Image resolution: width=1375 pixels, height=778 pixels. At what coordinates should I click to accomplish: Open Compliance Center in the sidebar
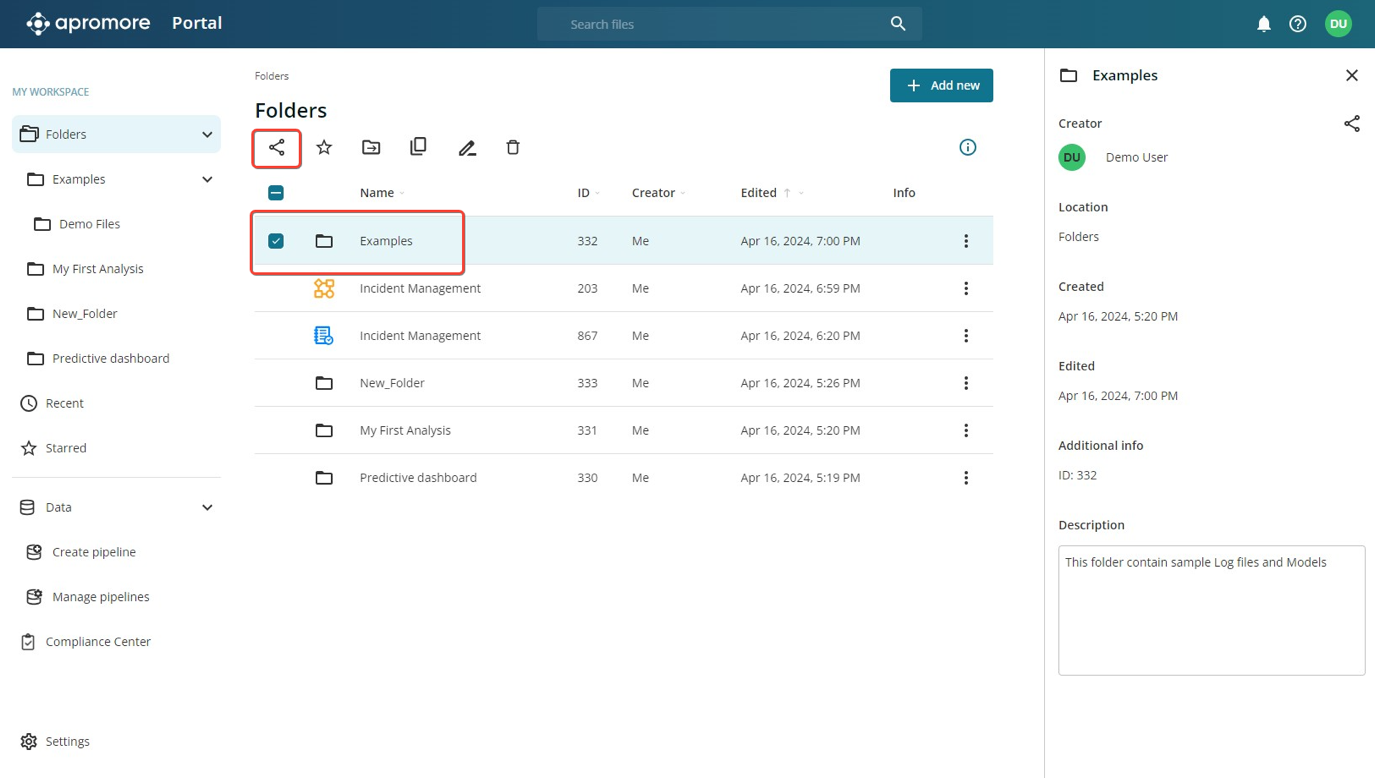point(98,642)
